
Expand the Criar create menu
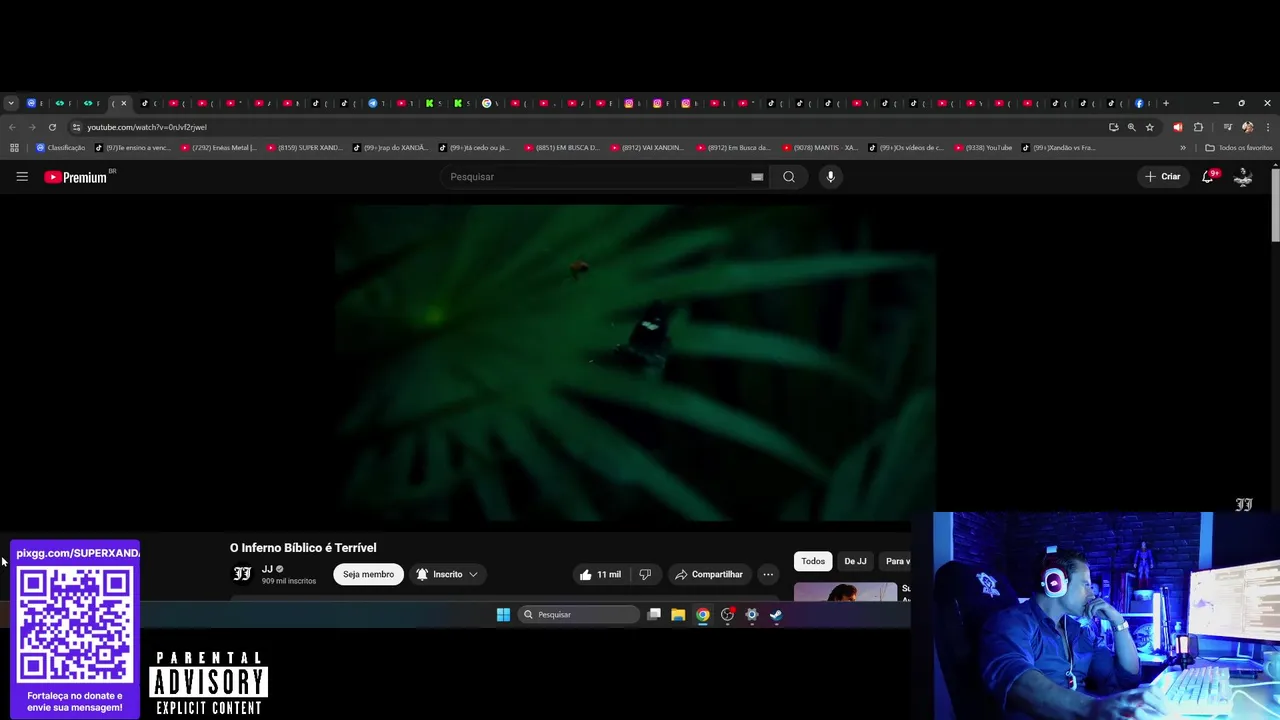pyautogui.click(x=1163, y=177)
